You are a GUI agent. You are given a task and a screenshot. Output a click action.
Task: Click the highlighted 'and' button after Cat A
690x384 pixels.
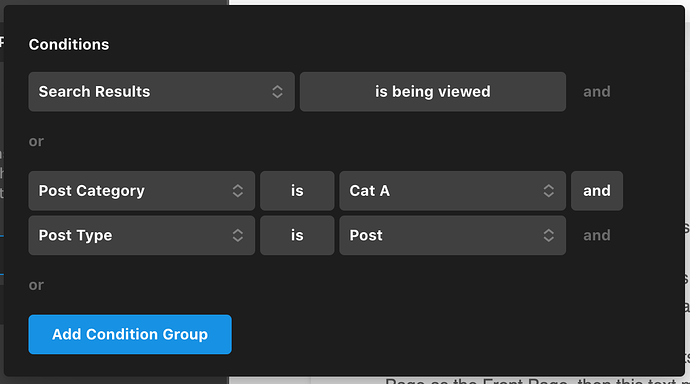pos(597,191)
